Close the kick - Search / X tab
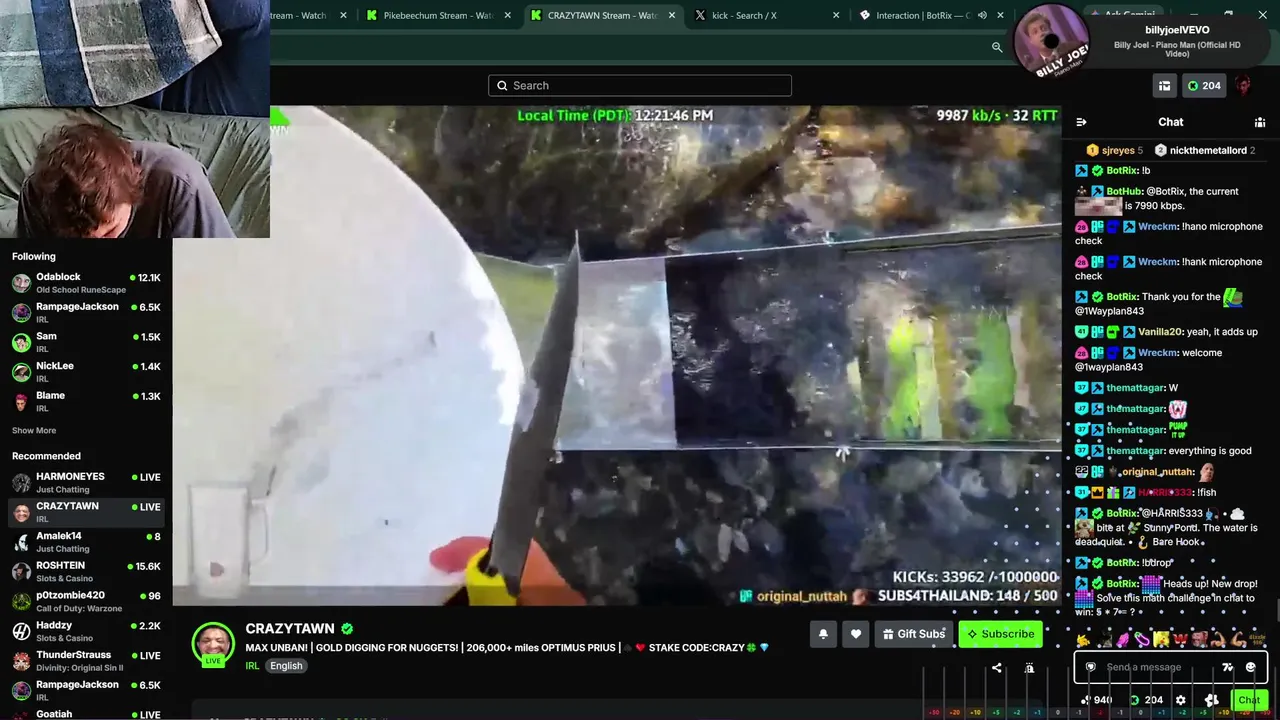The image size is (1280, 720). click(x=835, y=15)
